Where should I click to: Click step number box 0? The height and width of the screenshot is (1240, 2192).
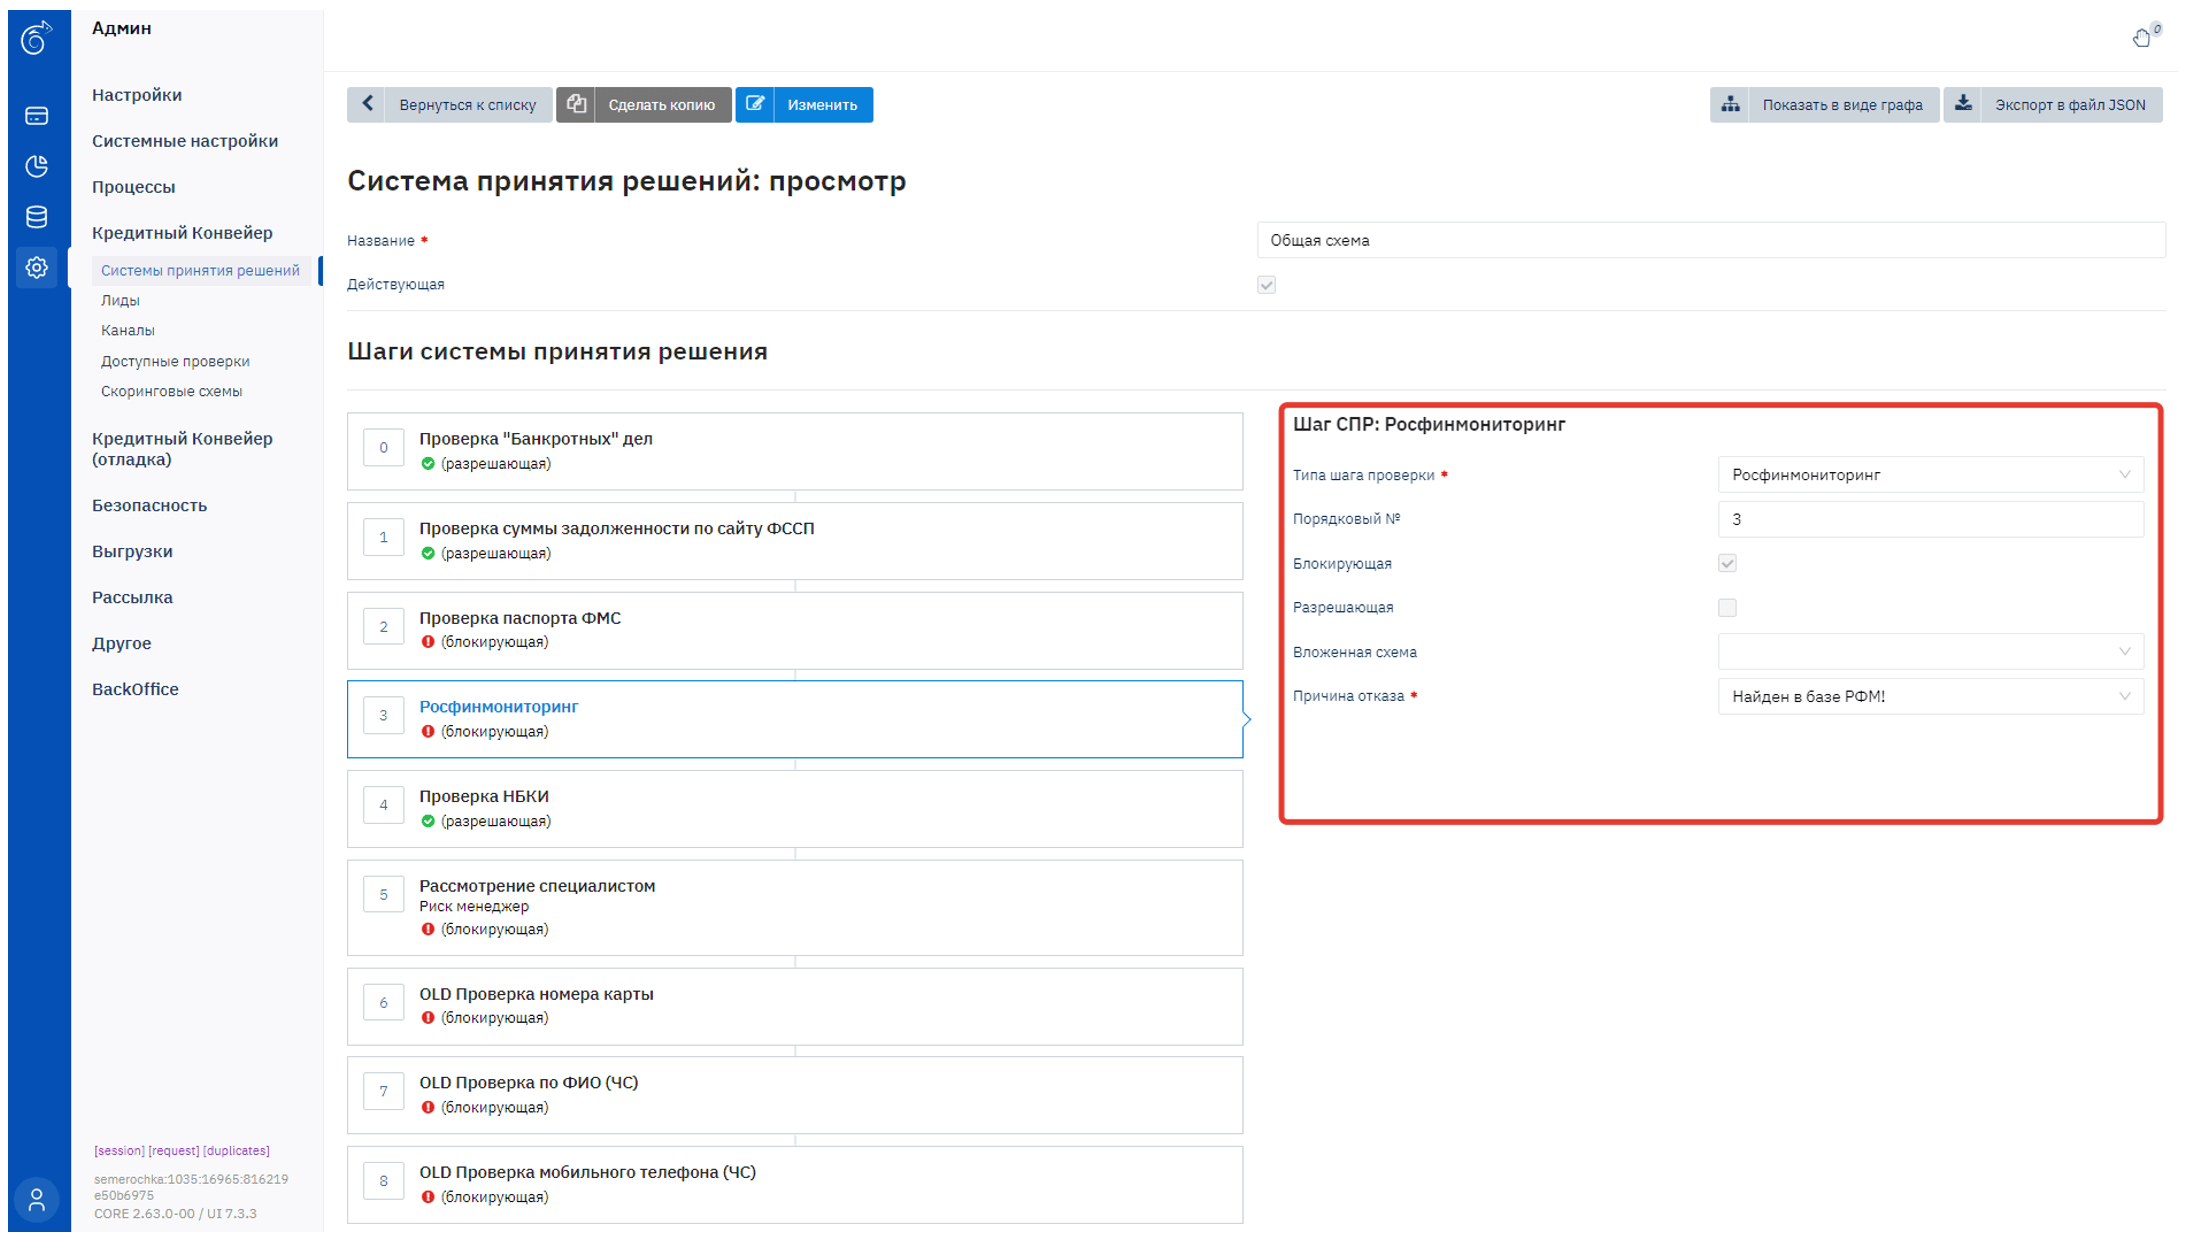click(x=383, y=448)
